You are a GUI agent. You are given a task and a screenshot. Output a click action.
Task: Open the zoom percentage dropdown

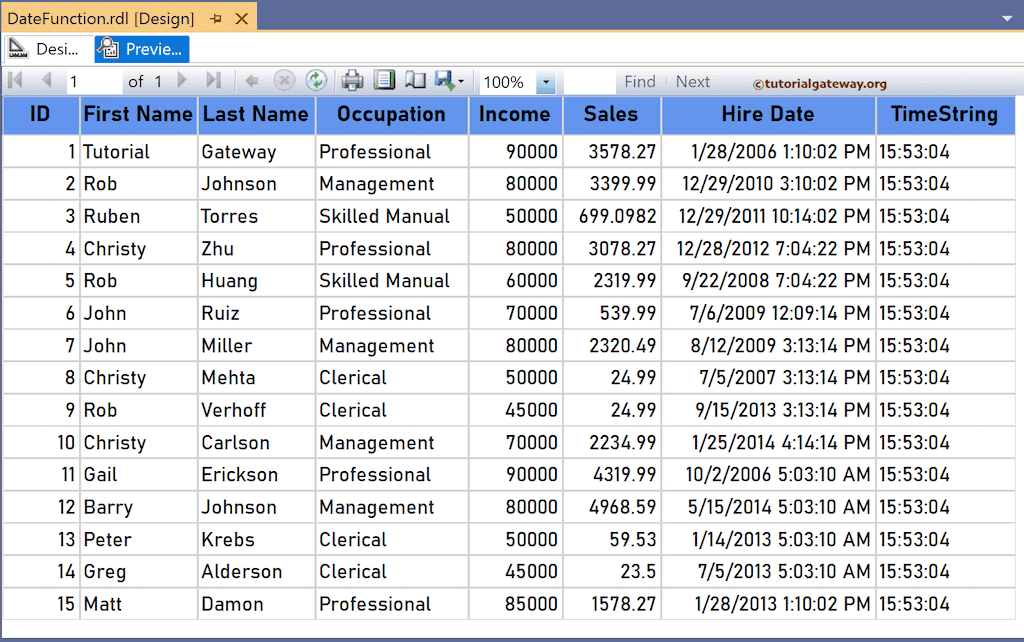click(x=545, y=82)
